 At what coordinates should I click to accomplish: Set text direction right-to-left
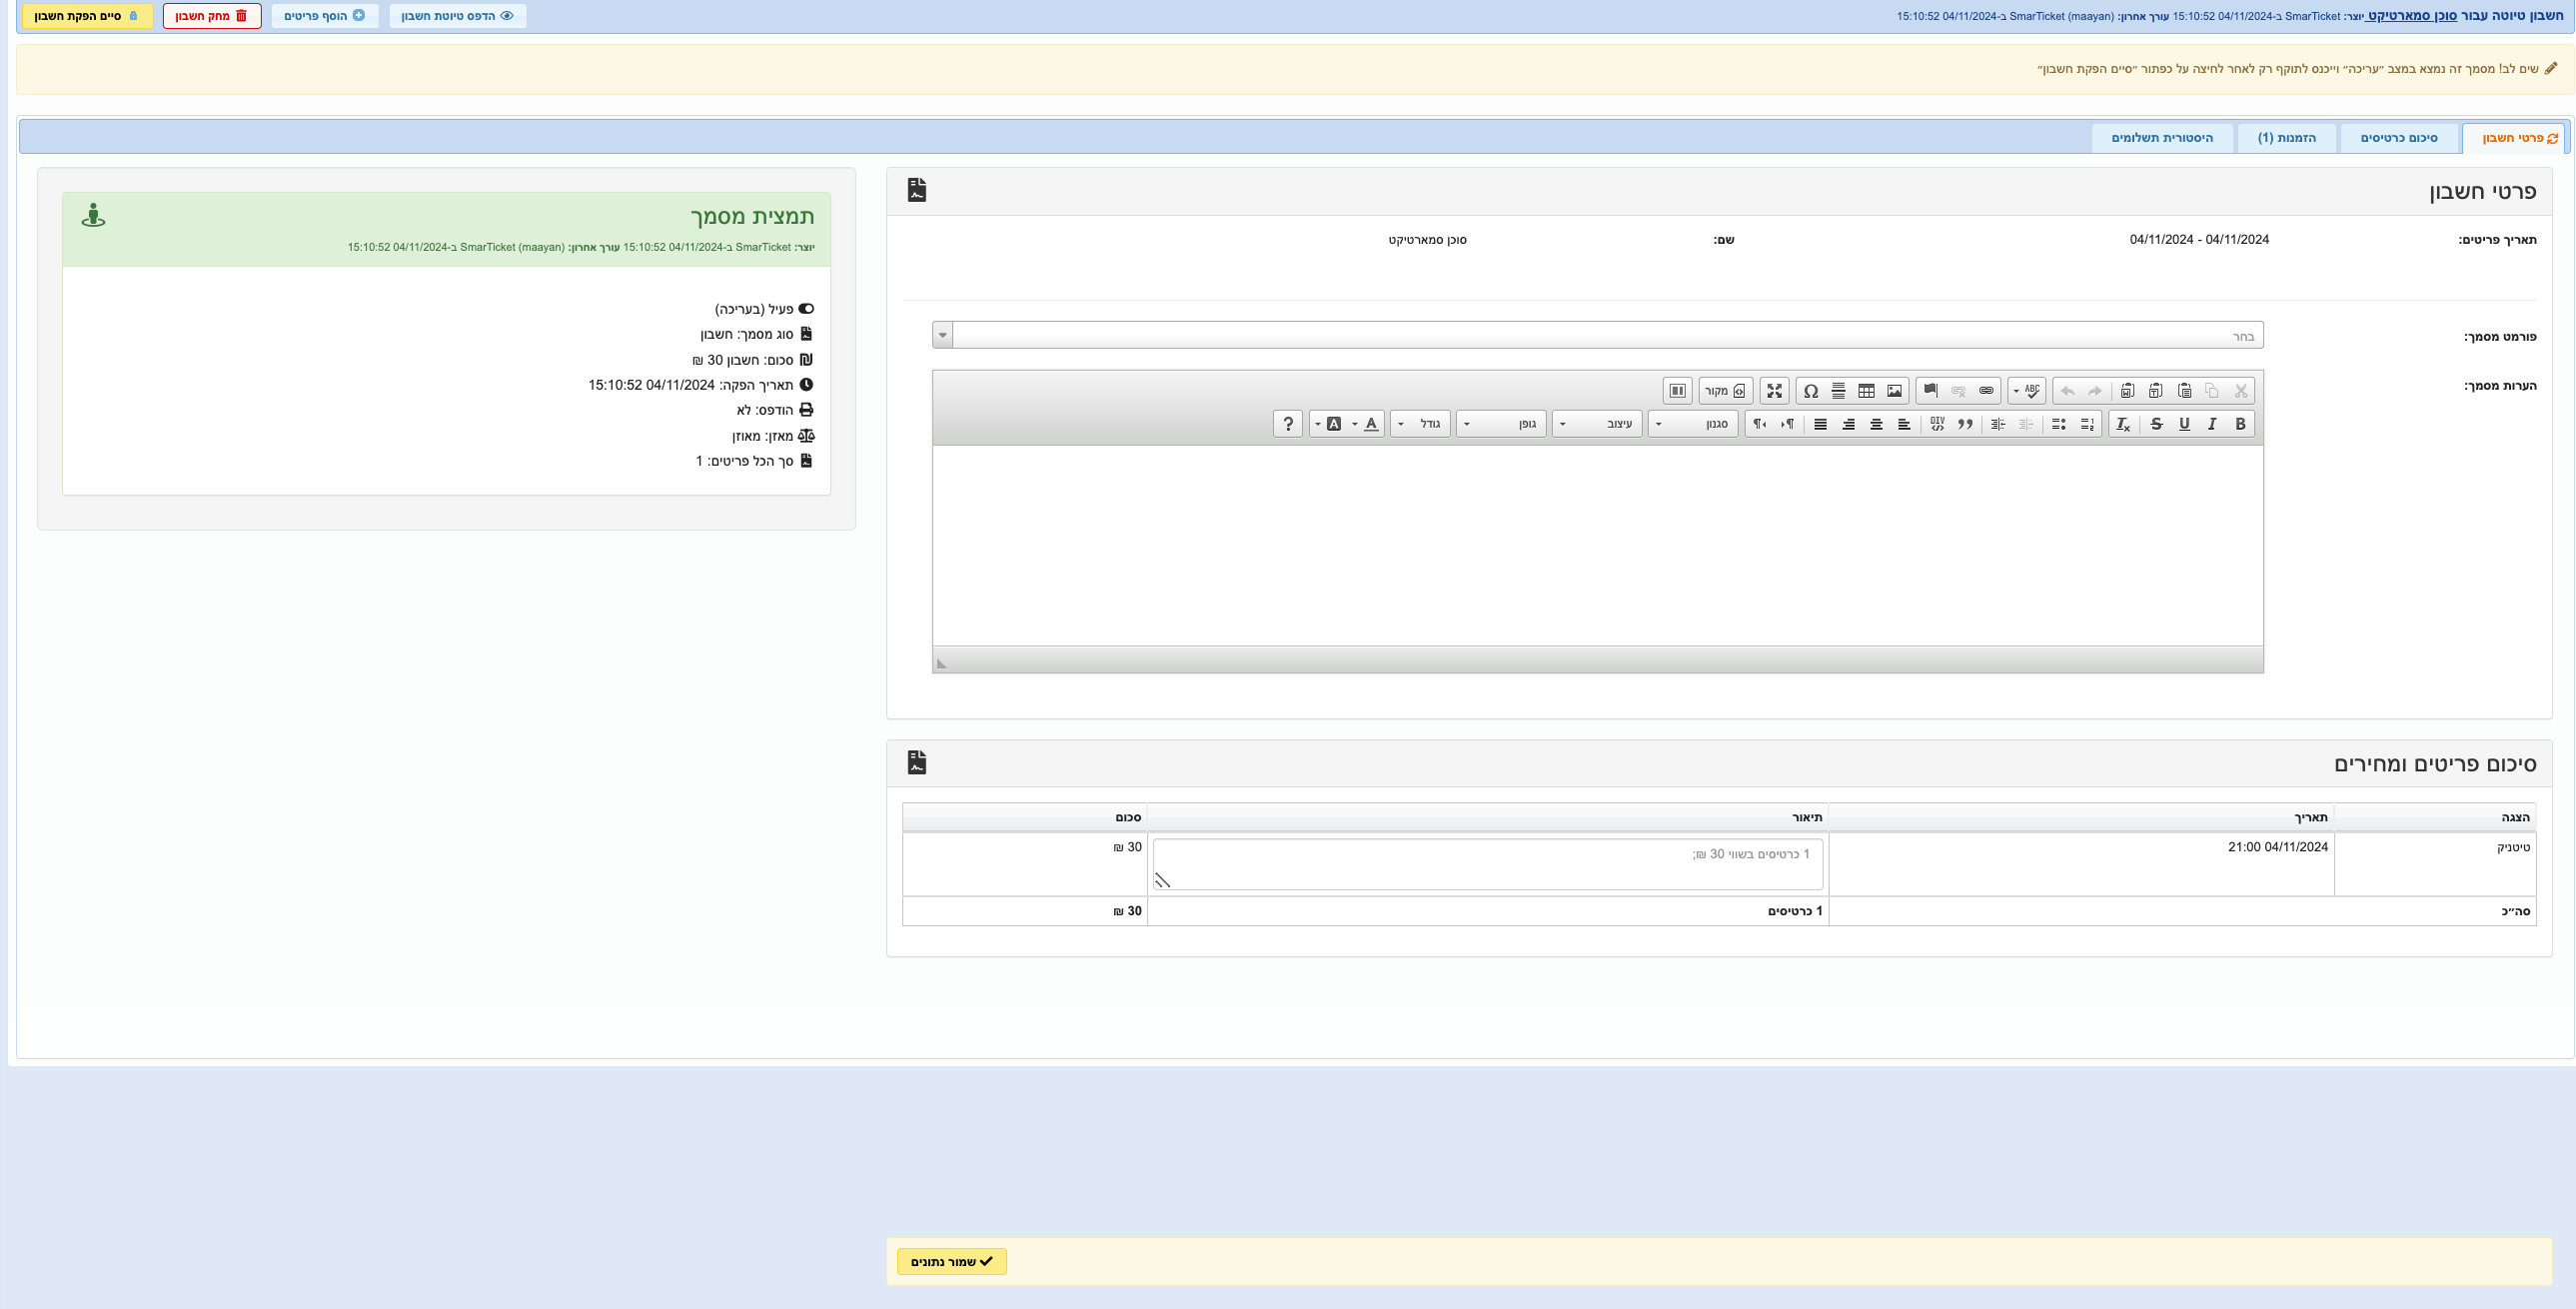point(1759,424)
